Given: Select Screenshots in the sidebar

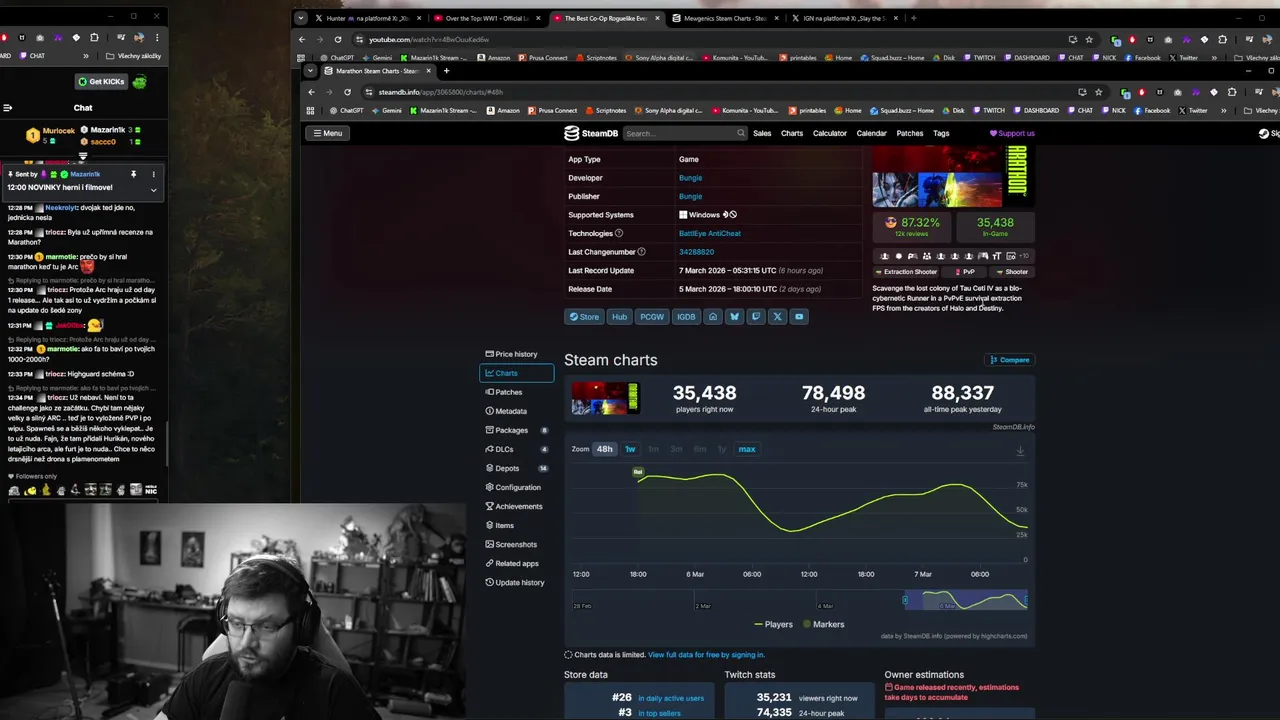Looking at the screenshot, I should tap(516, 544).
